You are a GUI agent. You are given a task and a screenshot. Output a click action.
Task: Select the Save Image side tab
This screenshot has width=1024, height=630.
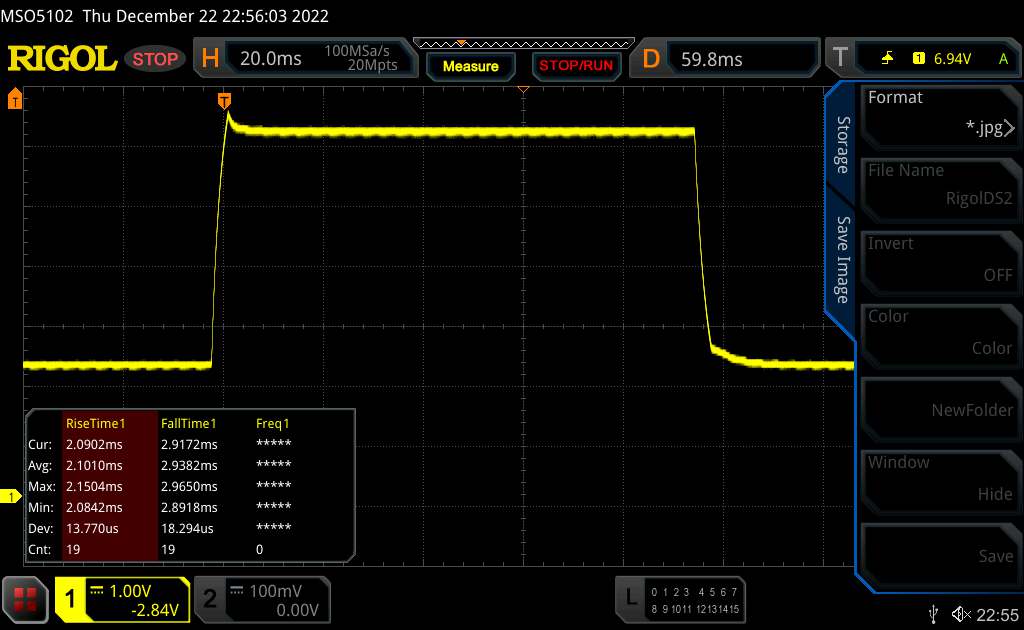click(842, 260)
